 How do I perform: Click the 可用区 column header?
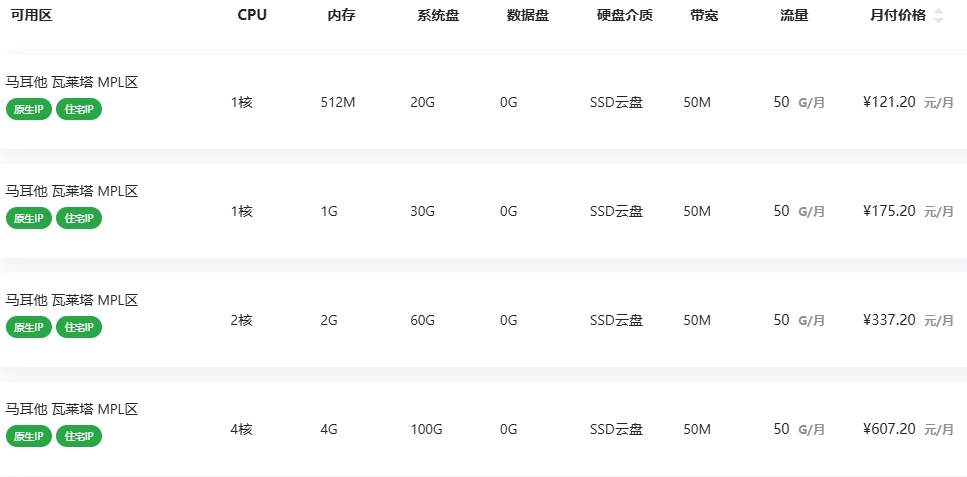tap(31, 15)
